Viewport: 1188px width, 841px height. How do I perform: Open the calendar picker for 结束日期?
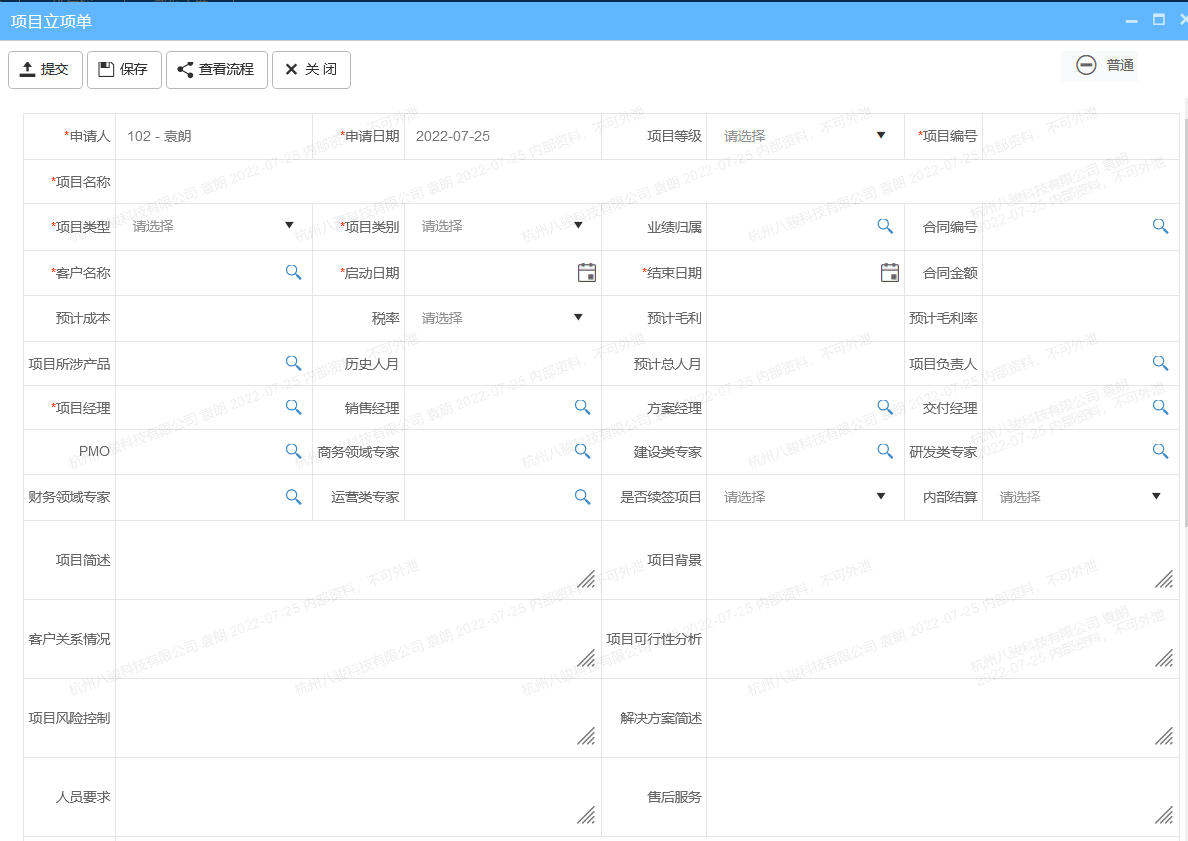coord(889,272)
